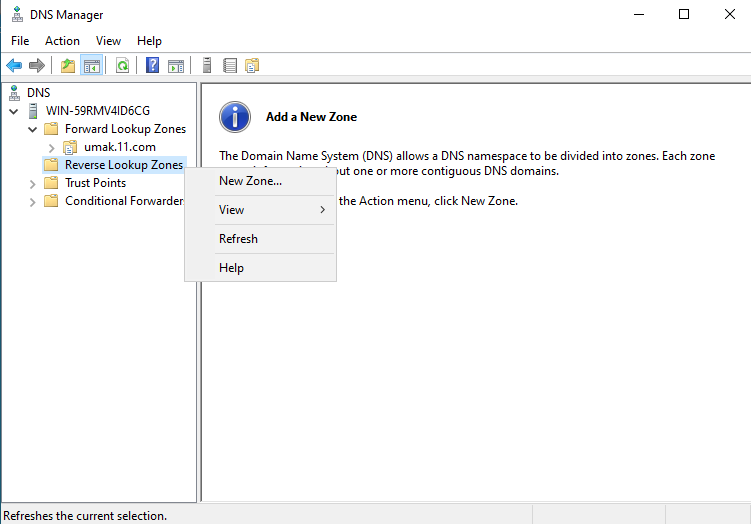Open the Action menu
Viewport: 751px width, 524px height.
62,41
